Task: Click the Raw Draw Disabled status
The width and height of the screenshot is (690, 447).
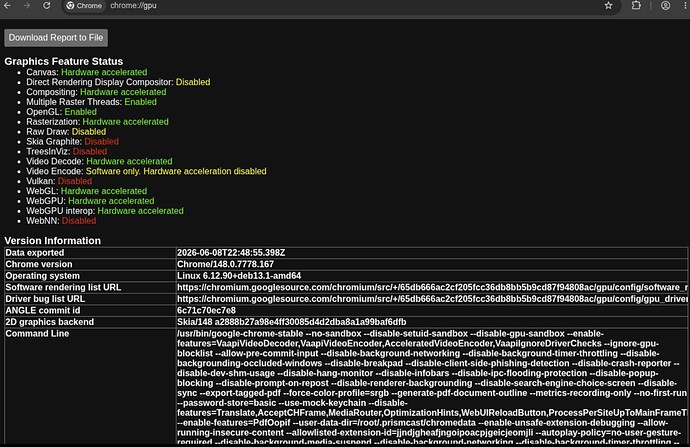Action: (89, 132)
